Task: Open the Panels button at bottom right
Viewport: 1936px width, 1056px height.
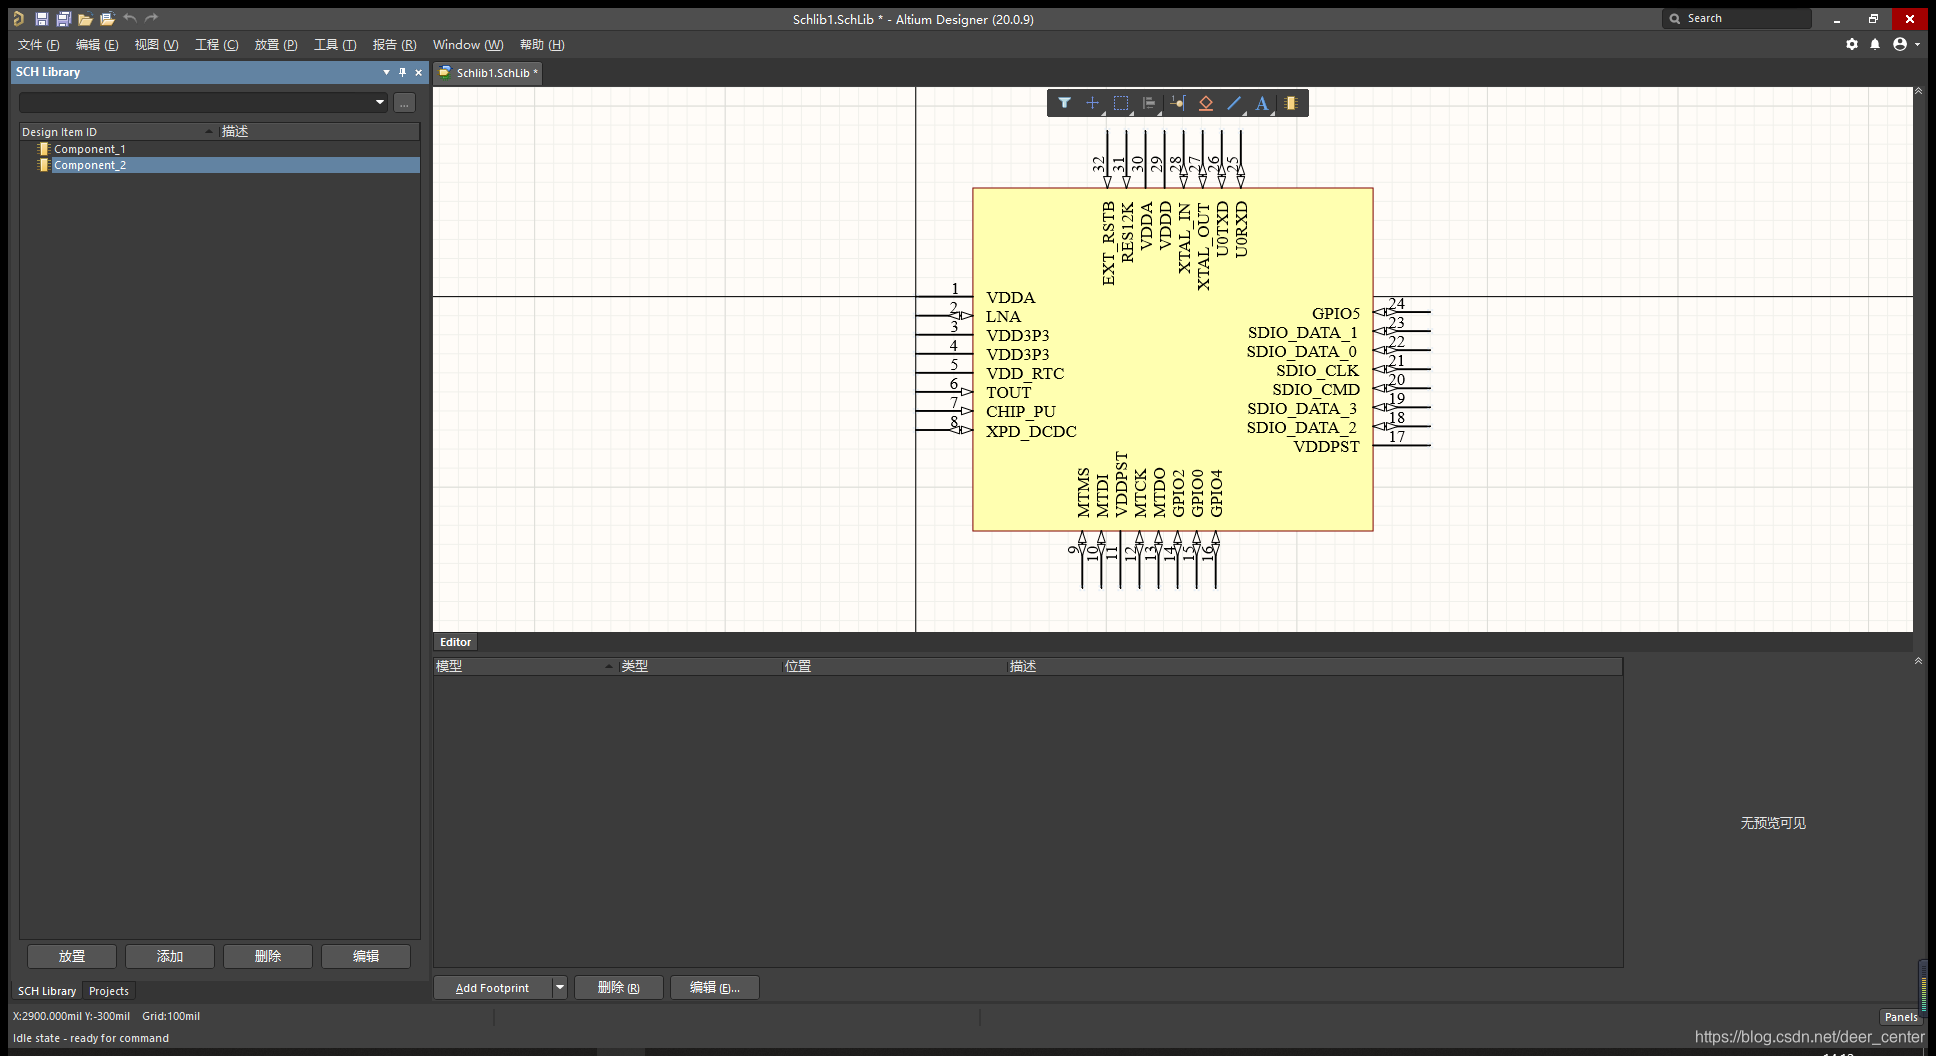Action: pos(1900,1017)
